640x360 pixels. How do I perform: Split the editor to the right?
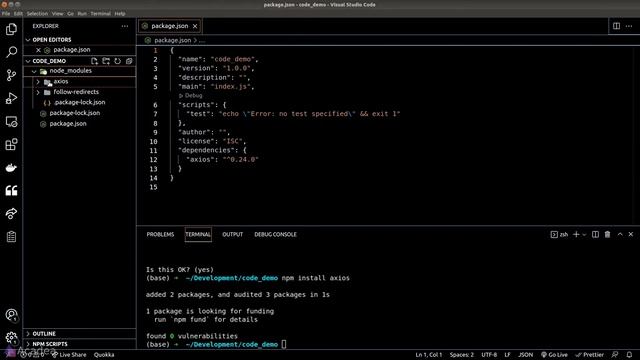pos(616,26)
